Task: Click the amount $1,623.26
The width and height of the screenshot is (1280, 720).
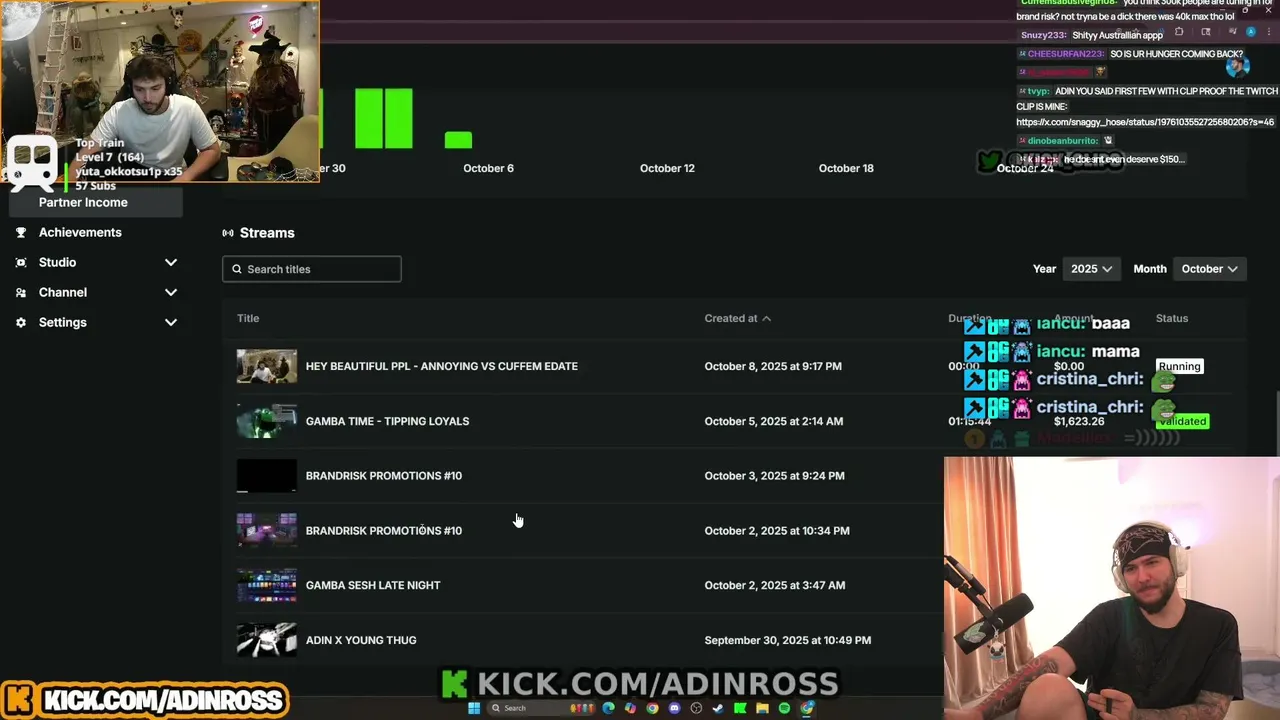Action: [1079, 421]
